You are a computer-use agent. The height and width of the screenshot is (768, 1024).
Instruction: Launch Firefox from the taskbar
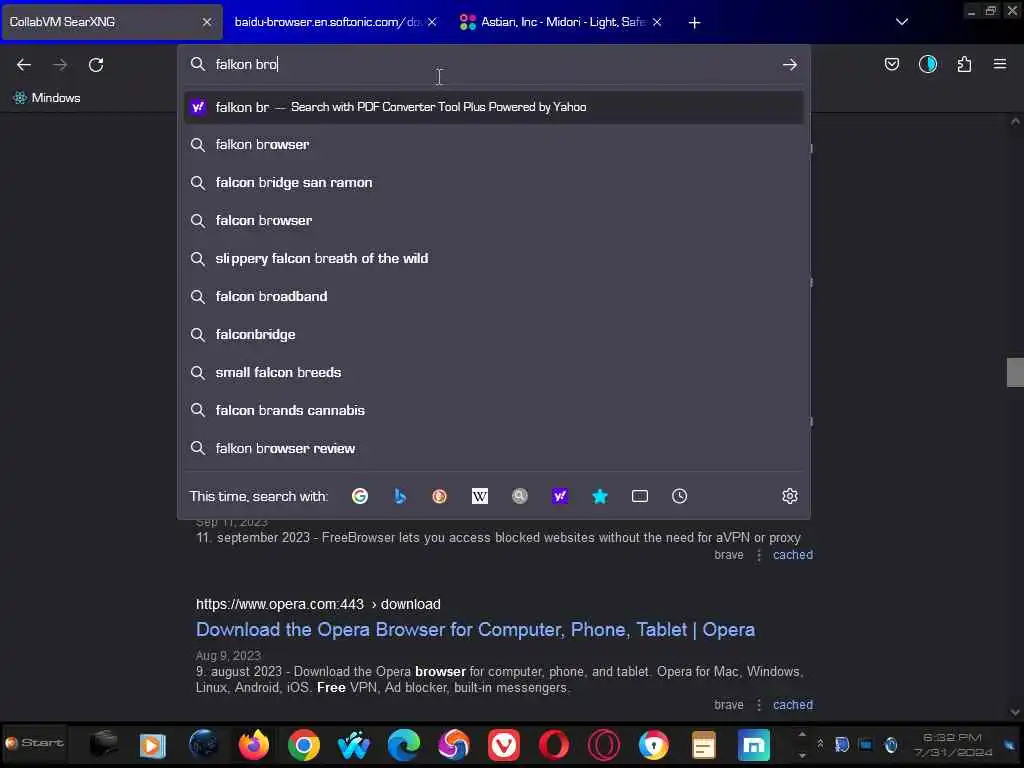(254, 744)
